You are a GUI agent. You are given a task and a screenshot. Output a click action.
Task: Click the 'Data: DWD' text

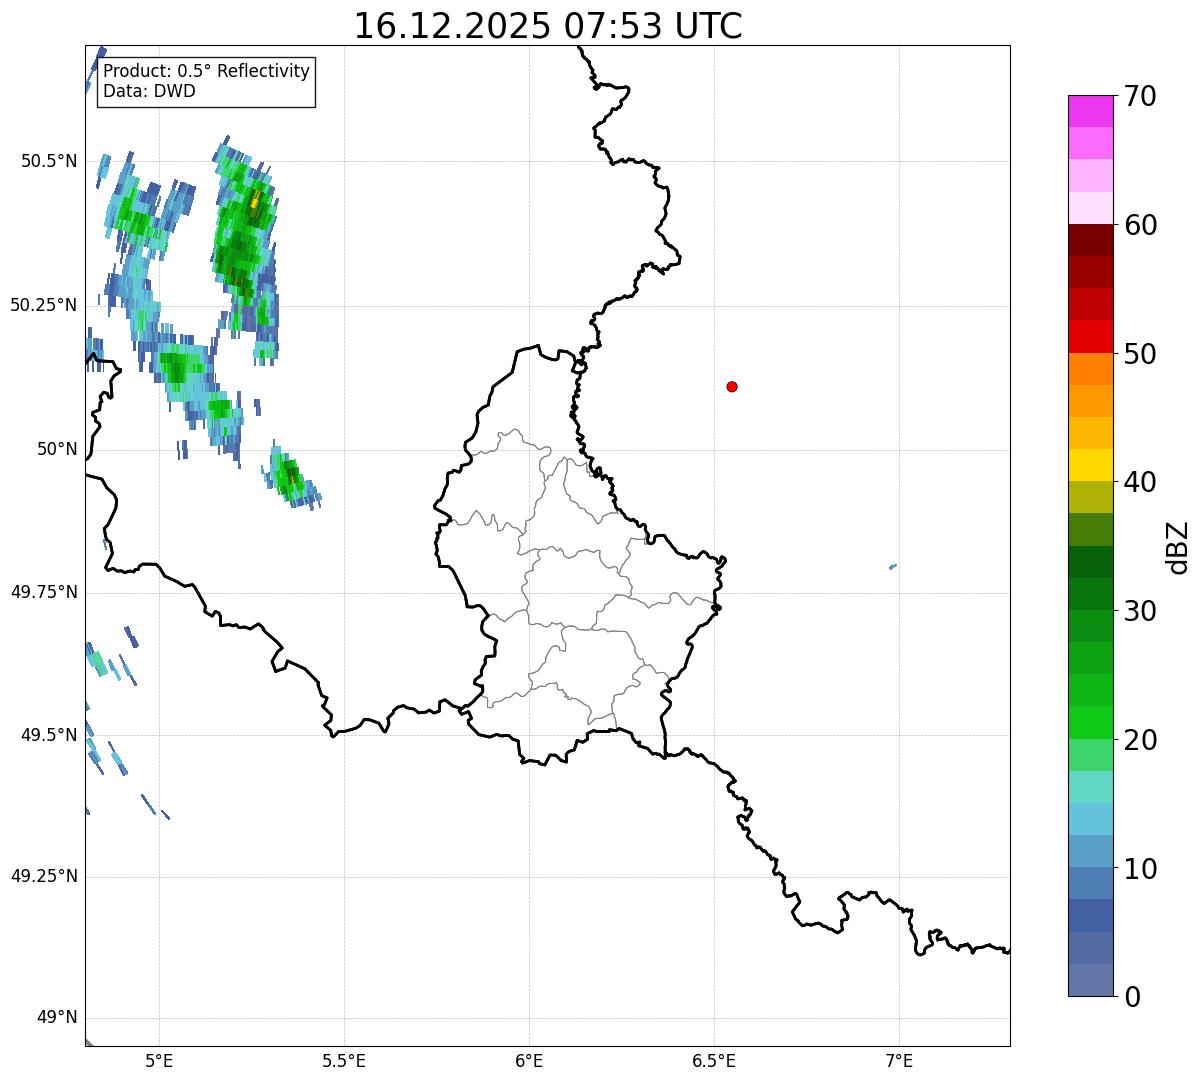point(149,91)
